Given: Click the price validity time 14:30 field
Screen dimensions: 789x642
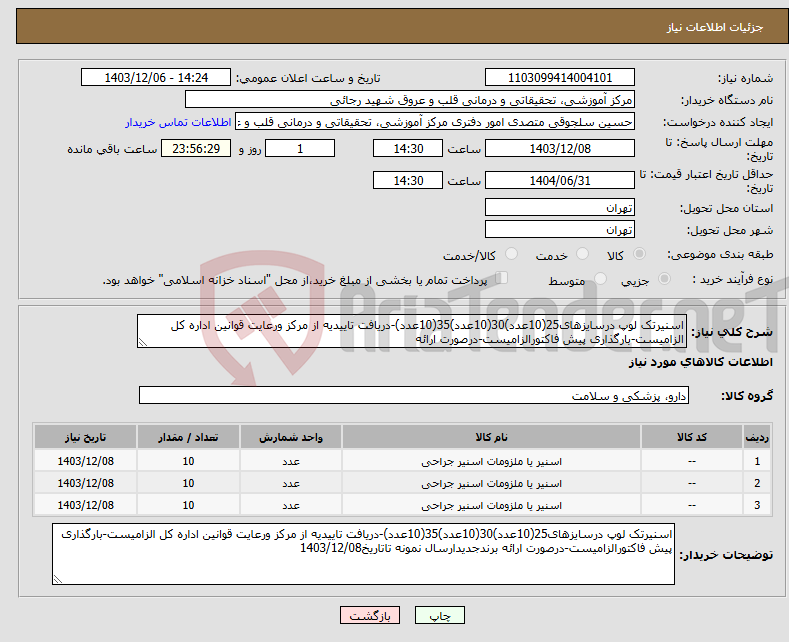Looking at the screenshot, I should [408, 180].
